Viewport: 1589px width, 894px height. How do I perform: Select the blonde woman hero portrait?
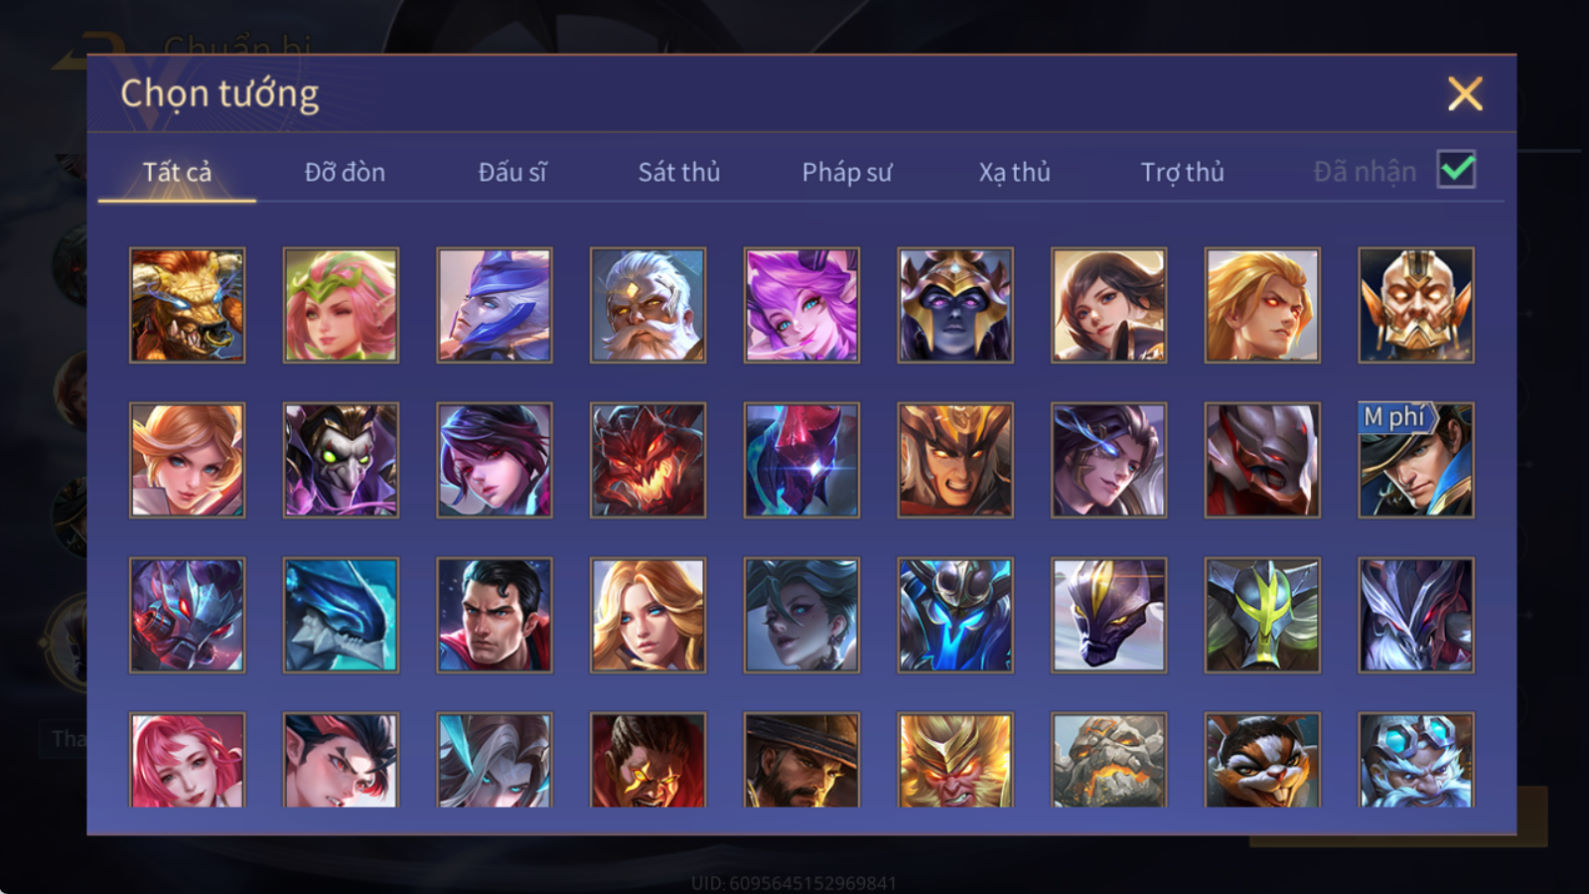(x=648, y=615)
